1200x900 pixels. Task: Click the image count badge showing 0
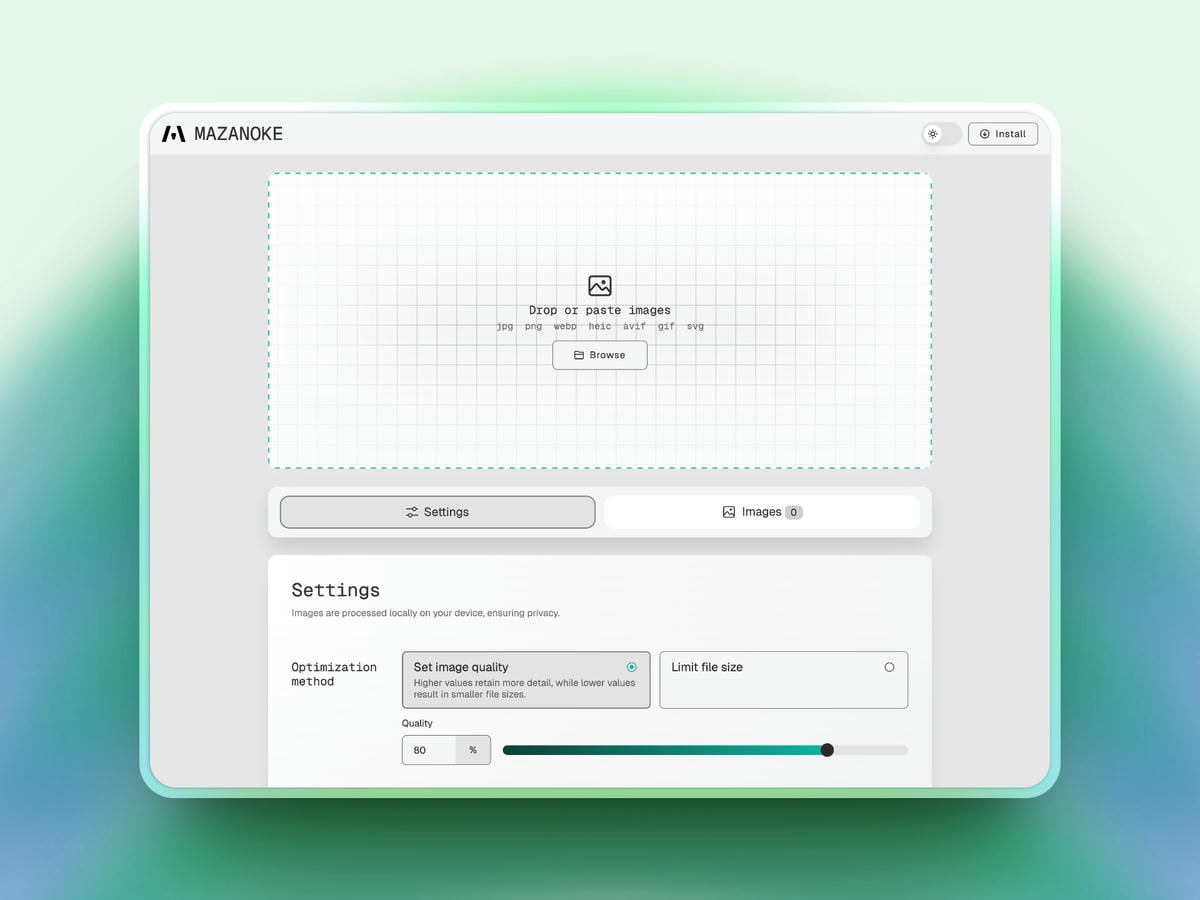coord(793,511)
